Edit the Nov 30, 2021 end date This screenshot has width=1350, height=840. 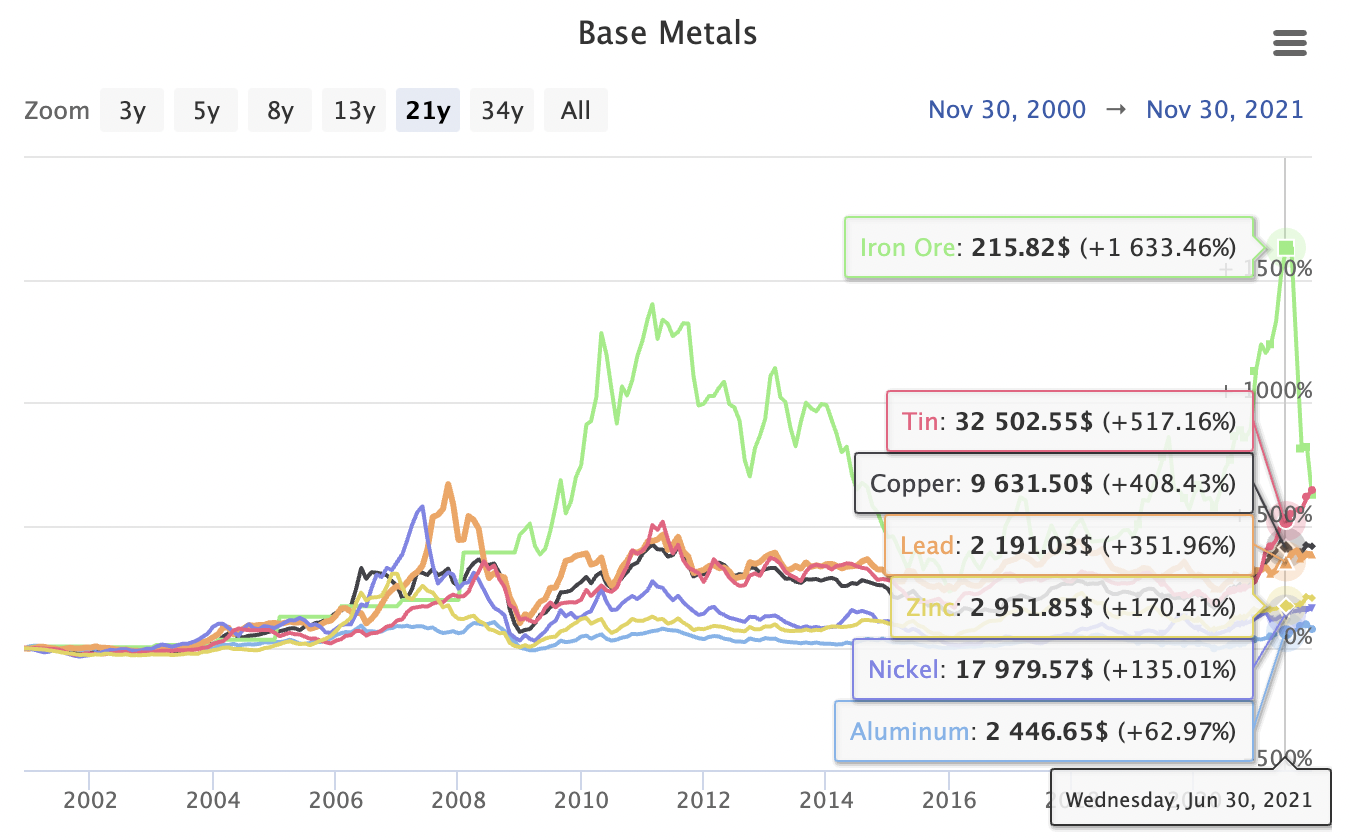(x=1225, y=110)
